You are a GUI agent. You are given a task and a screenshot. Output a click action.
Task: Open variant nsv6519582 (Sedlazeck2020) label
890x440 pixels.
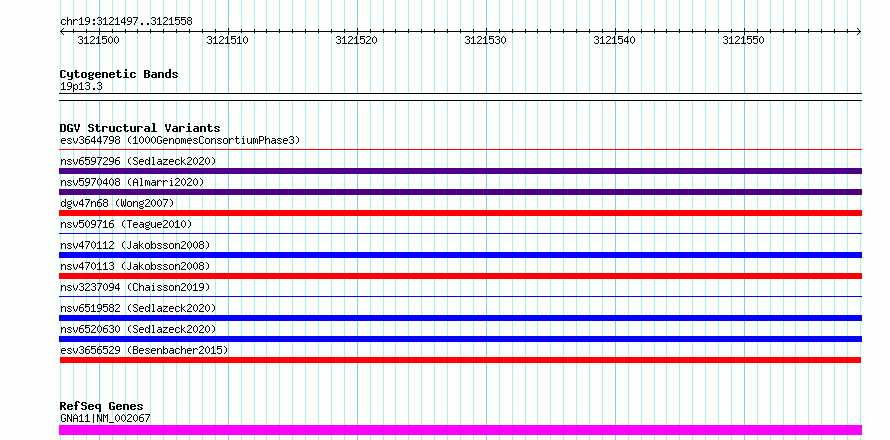(138, 308)
